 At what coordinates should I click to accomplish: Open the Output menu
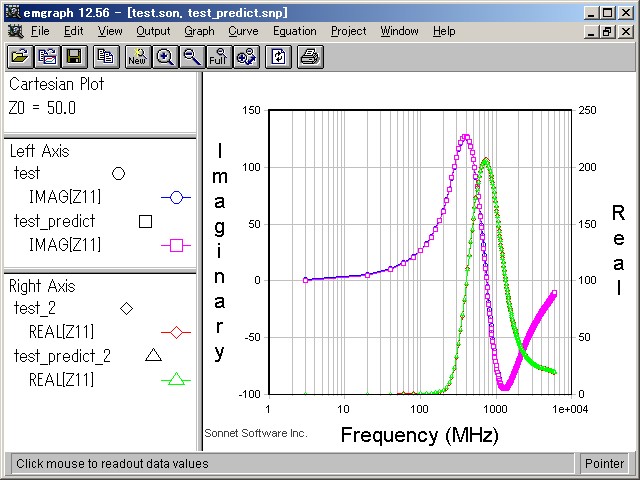(153, 31)
